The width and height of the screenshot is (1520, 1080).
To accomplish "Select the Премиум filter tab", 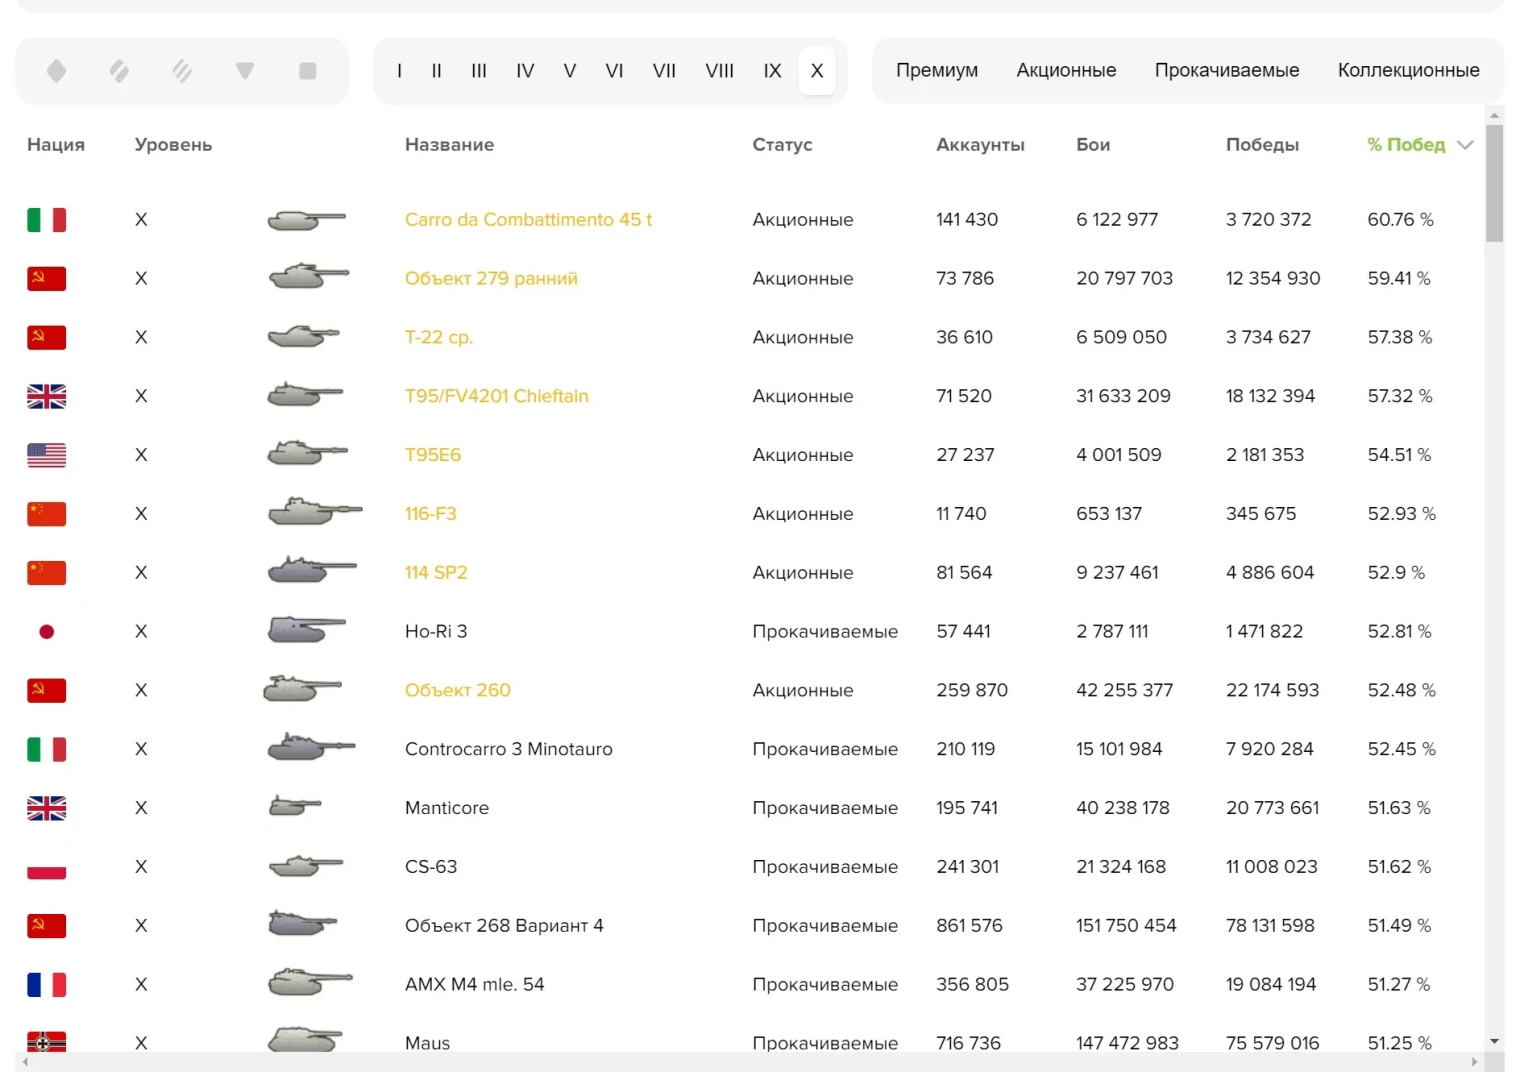I will point(936,71).
